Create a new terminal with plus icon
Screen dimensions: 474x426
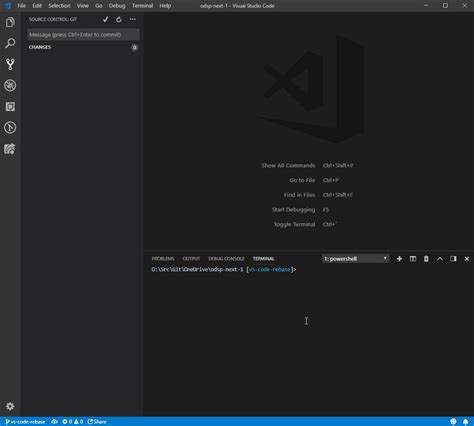point(399,259)
